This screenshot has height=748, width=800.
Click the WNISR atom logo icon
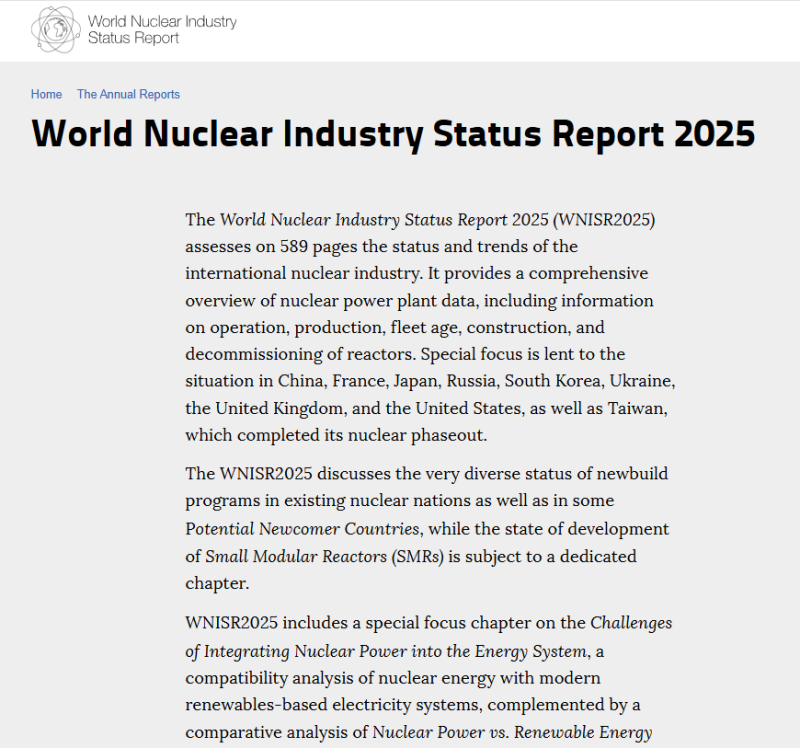(54, 30)
